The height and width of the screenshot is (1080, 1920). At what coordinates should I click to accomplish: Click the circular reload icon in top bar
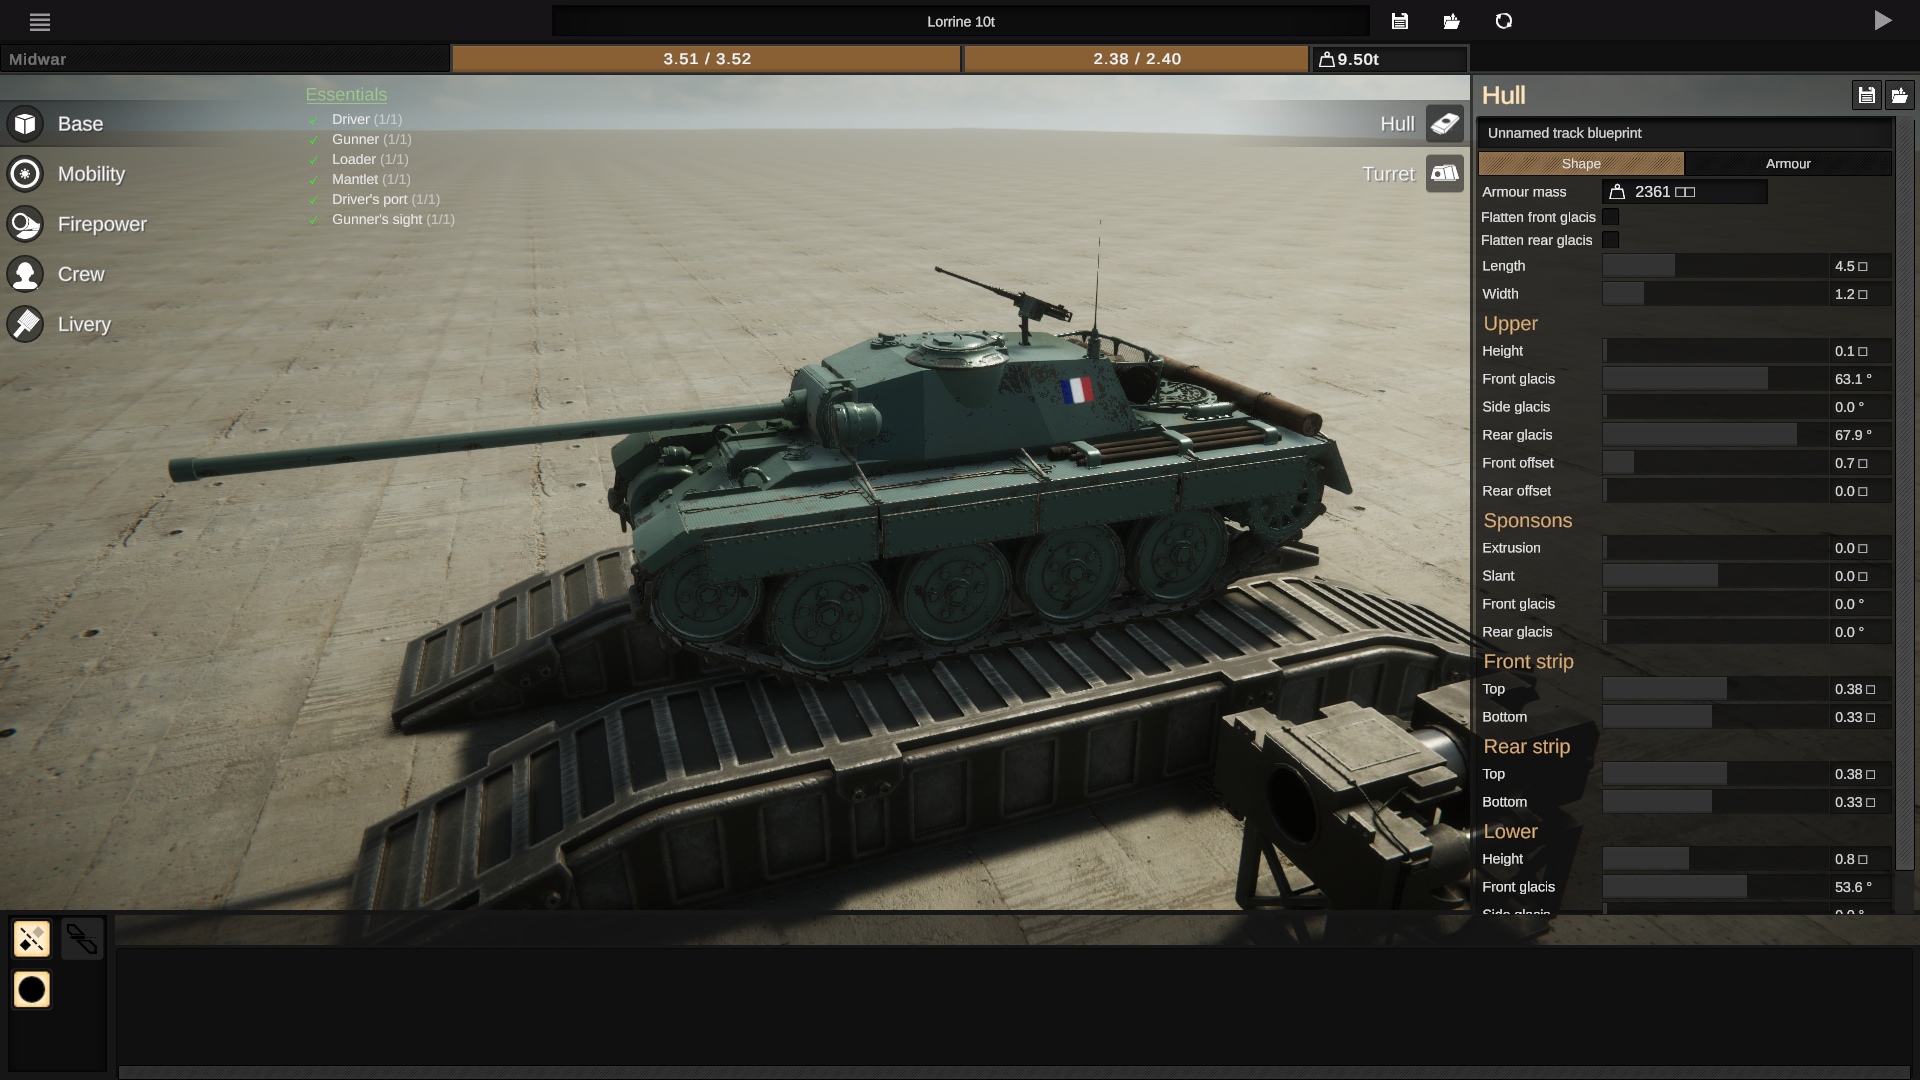click(x=1504, y=21)
